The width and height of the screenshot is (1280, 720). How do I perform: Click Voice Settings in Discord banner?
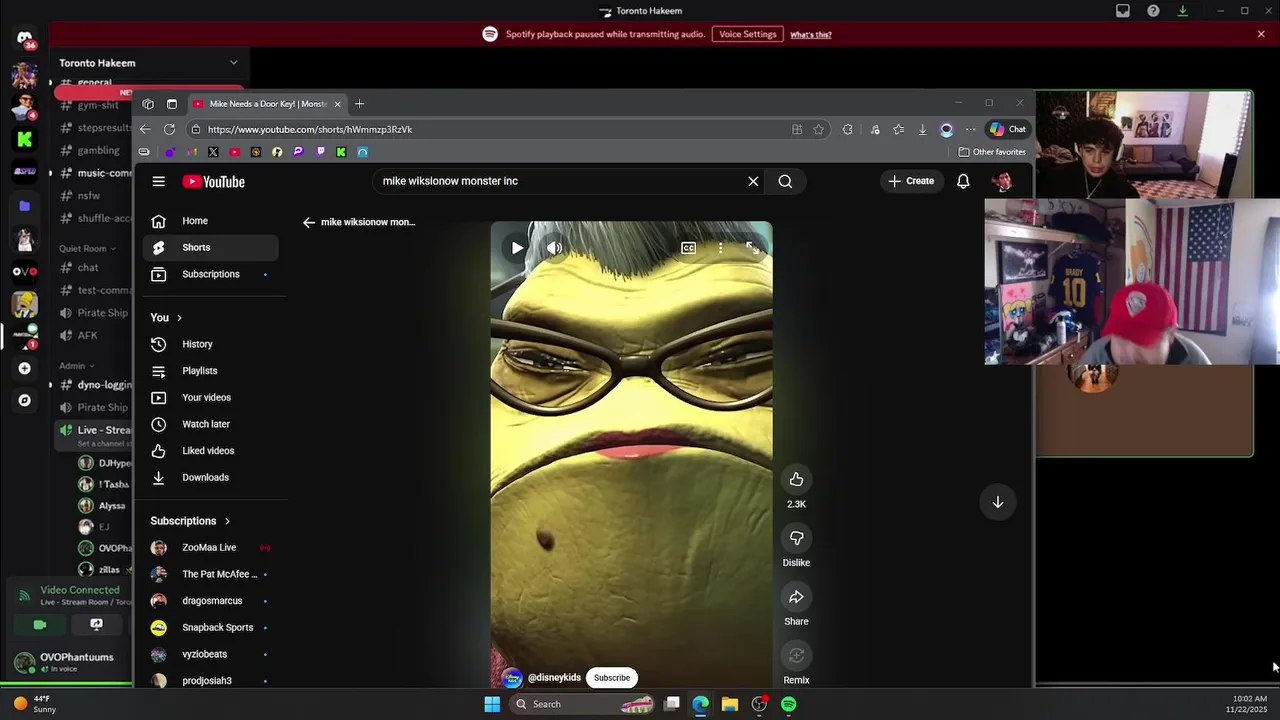[x=747, y=34]
